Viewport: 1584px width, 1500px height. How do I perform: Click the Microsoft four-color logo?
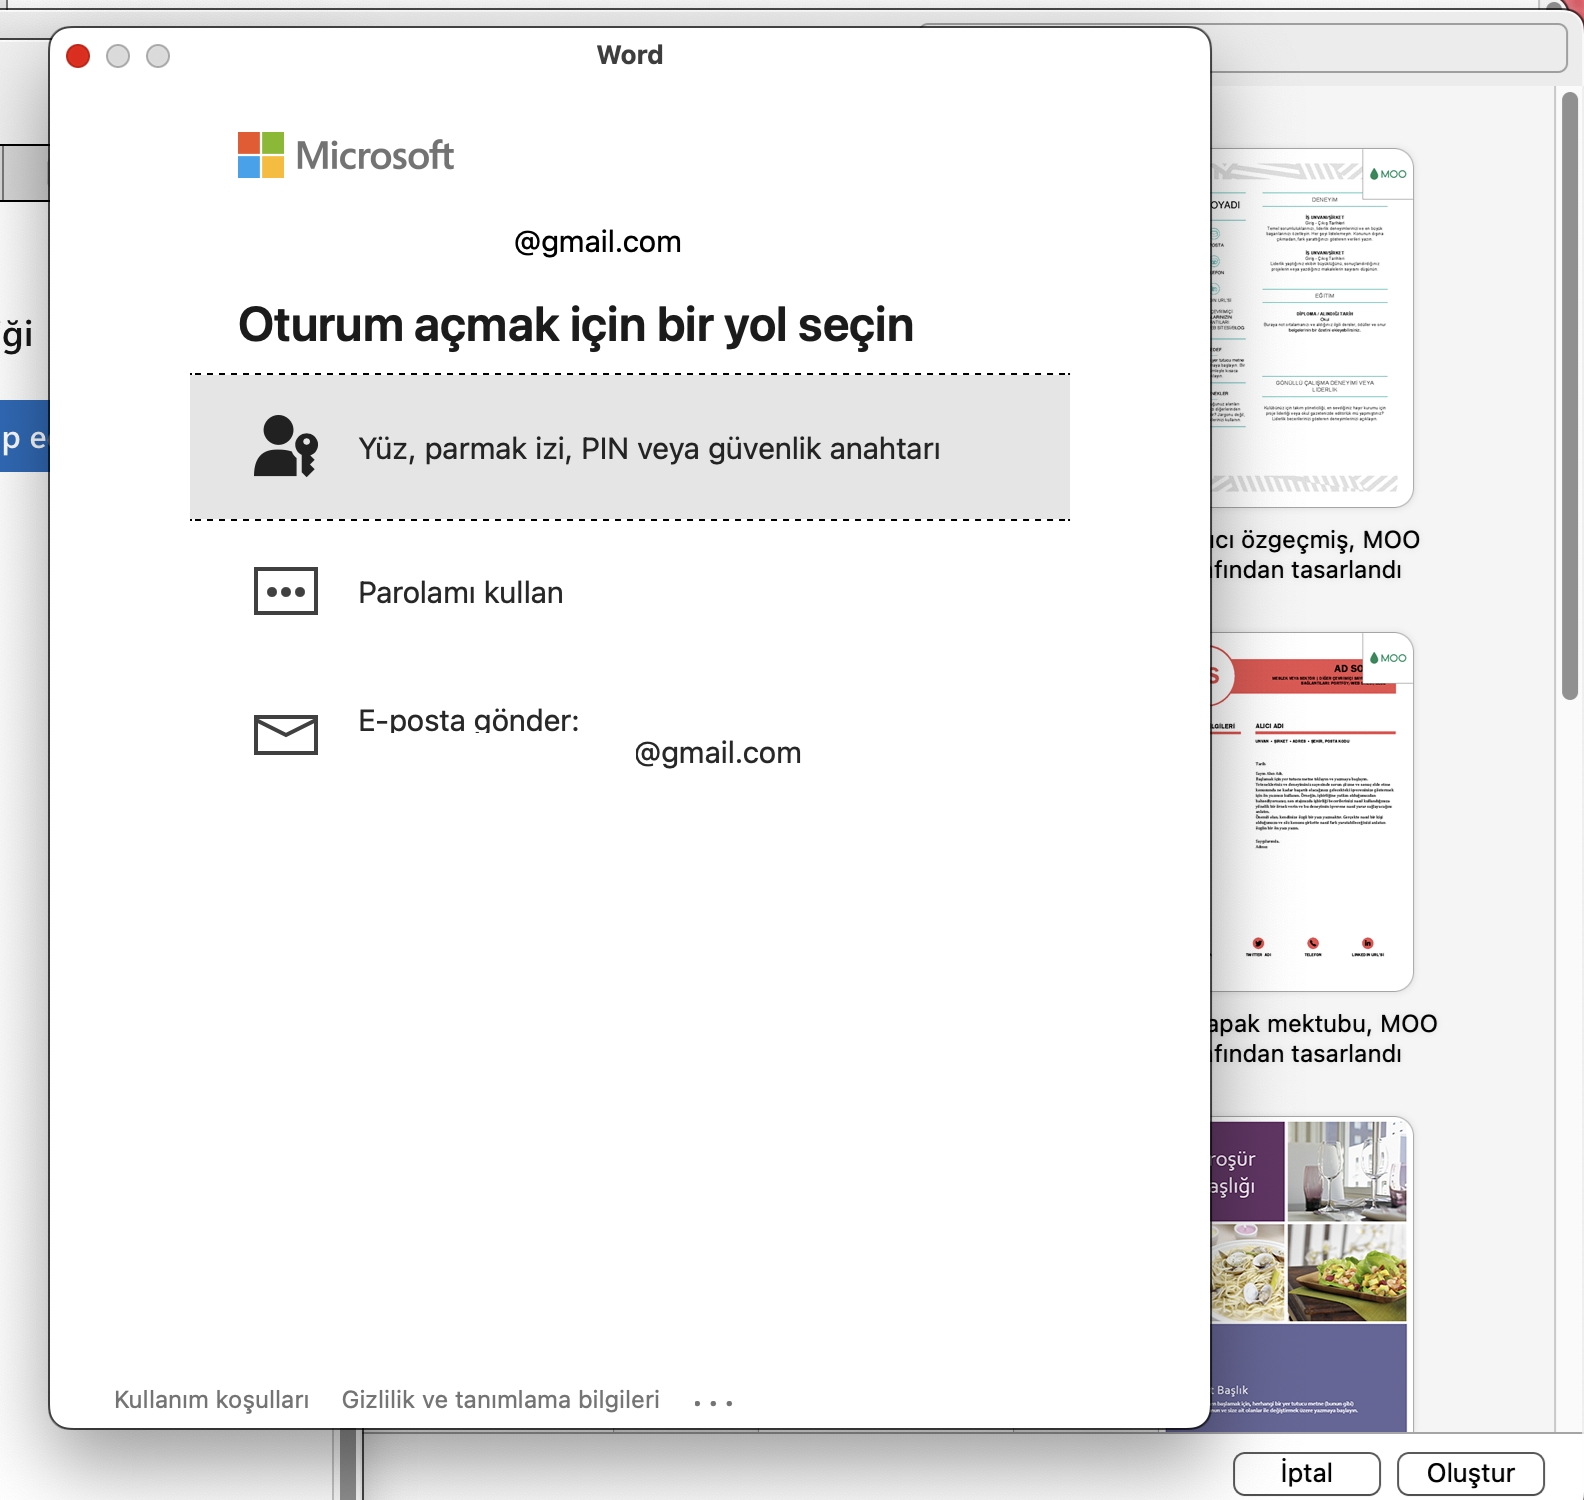tap(261, 155)
